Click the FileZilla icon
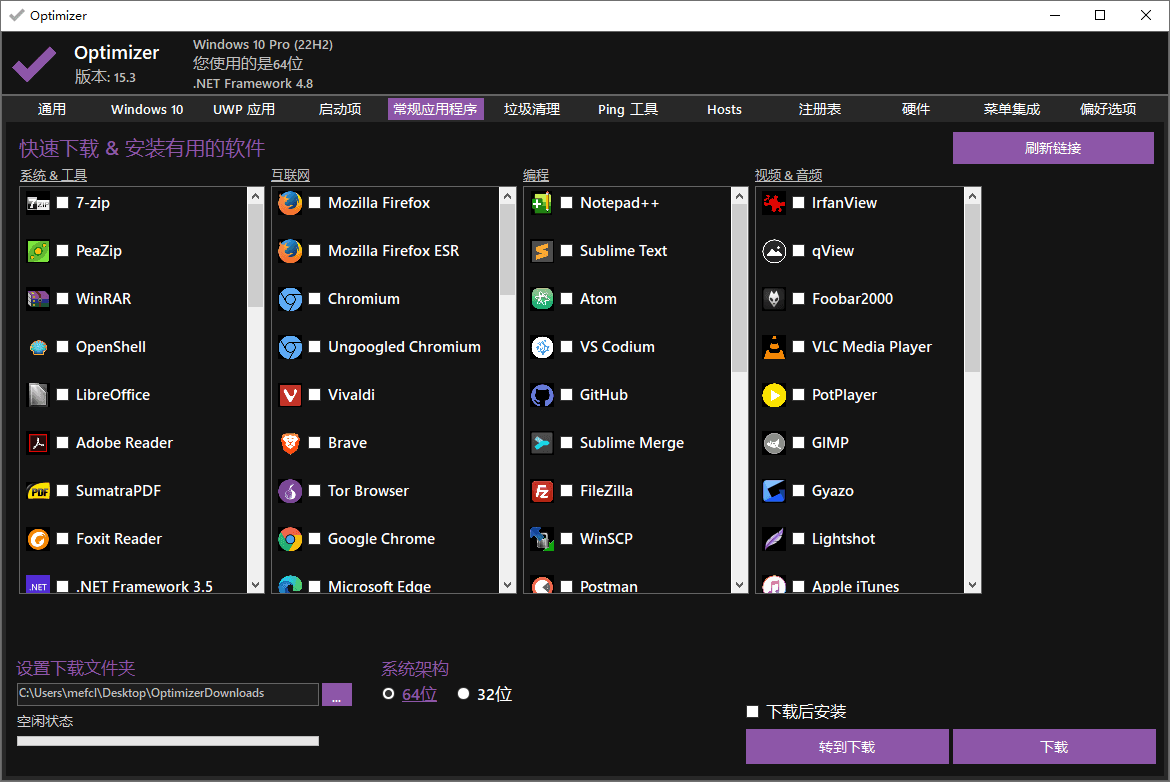This screenshot has height=782, width=1170. tap(542, 491)
